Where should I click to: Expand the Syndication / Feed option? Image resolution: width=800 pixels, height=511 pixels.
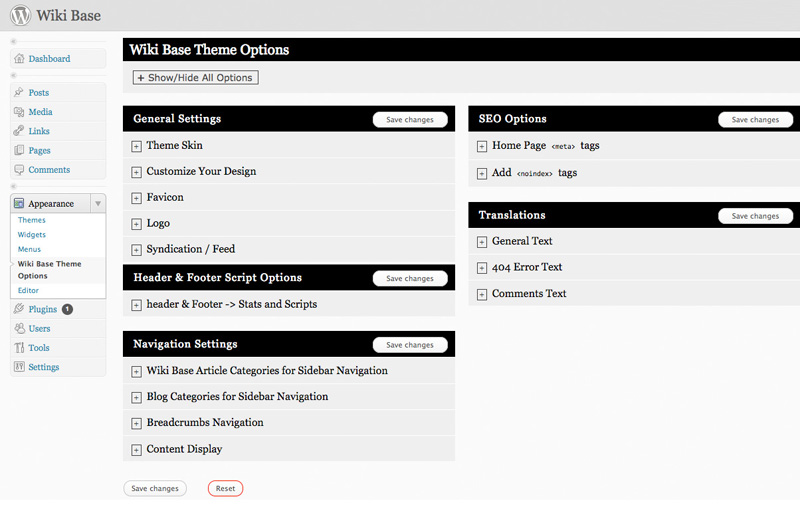click(x=136, y=250)
